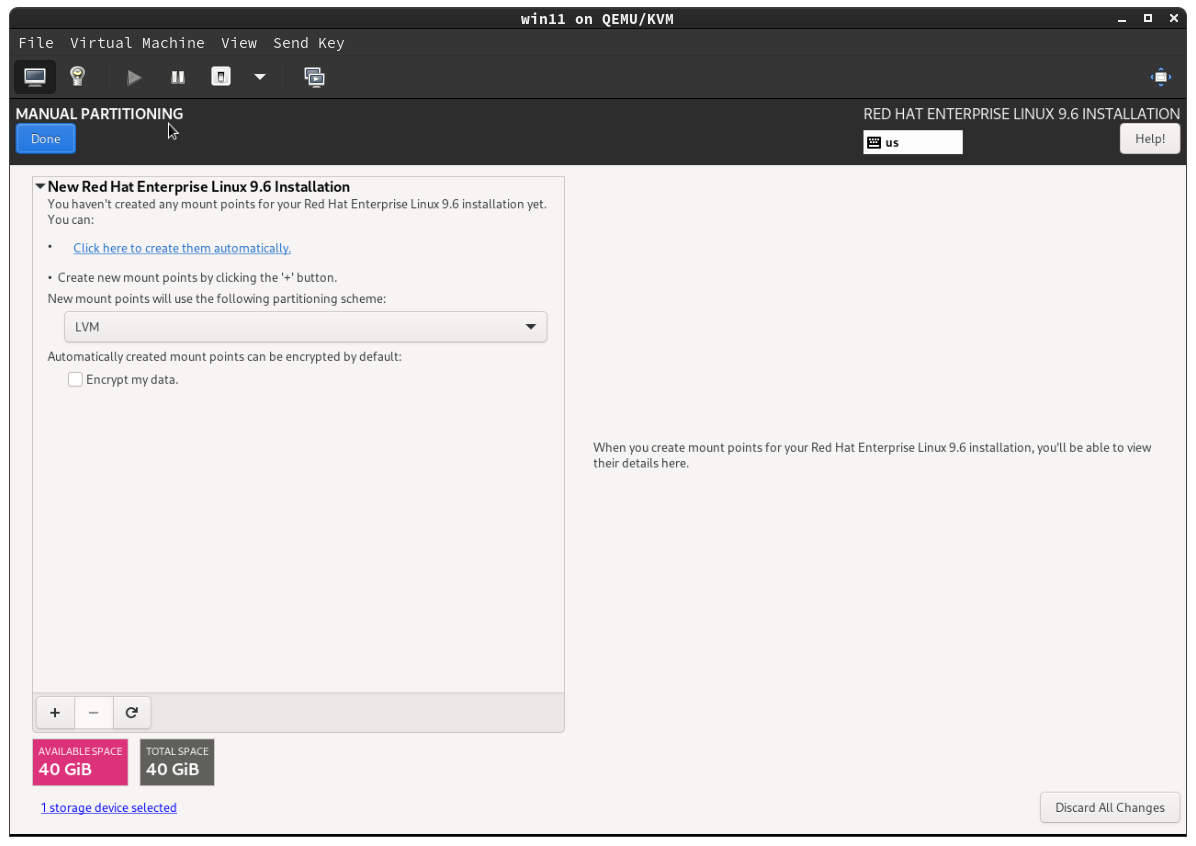Toggle fullscreen console mode icon
The width and height of the screenshot is (1196, 846).
(x=1161, y=77)
